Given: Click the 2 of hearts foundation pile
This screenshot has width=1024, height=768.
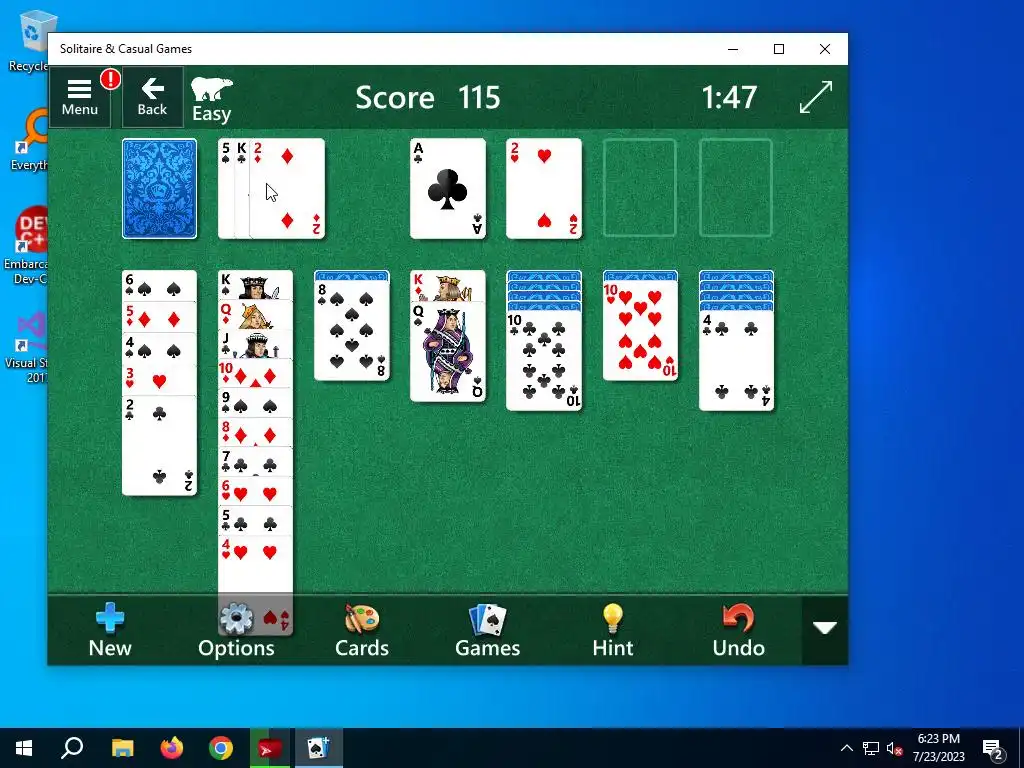Looking at the screenshot, I should (544, 189).
